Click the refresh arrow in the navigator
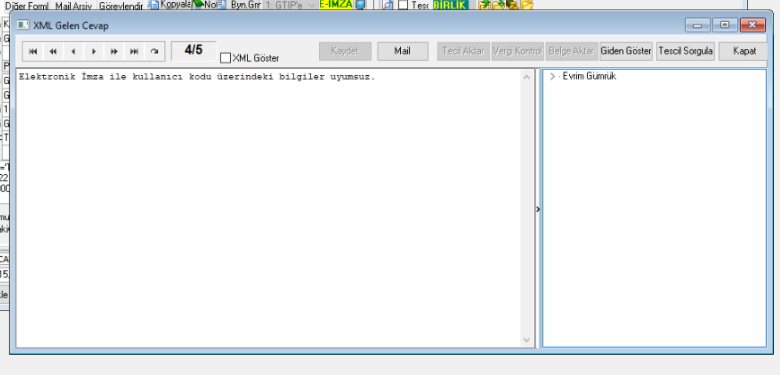 click(x=154, y=52)
